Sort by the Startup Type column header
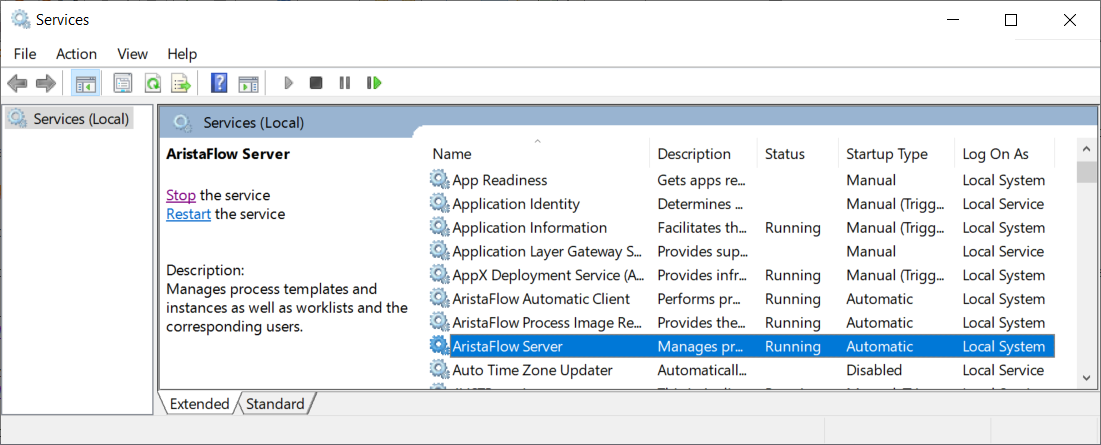This screenshot has height=445, width=1101. click(x=897, y=154)
